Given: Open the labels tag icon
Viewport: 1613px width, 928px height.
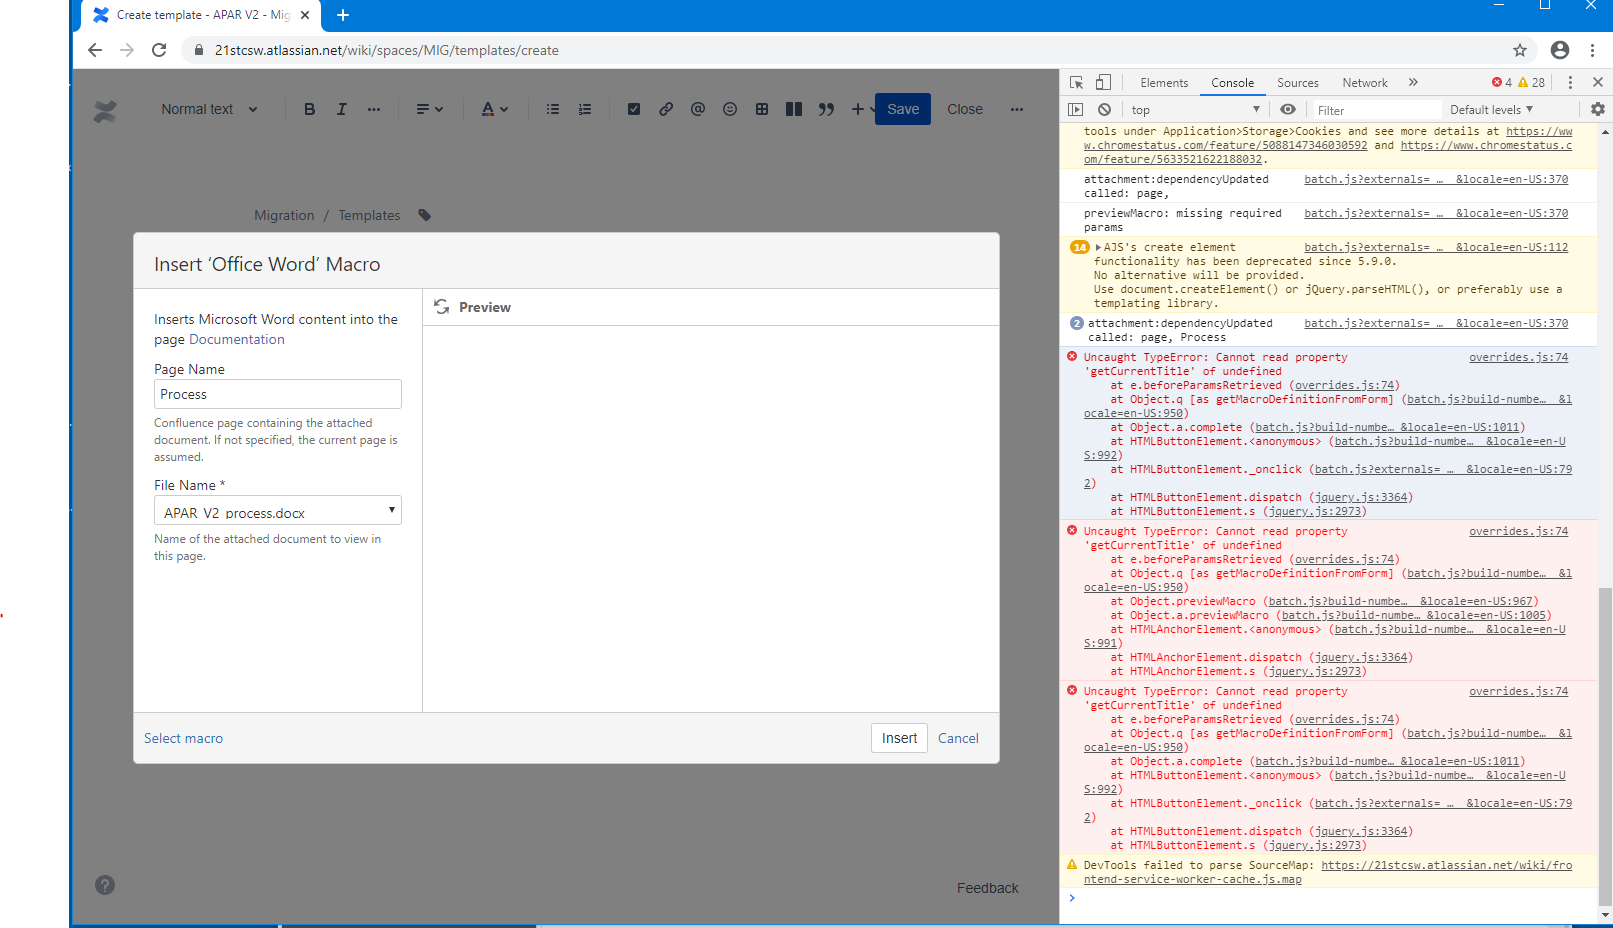Looking at the screenshot, I should [425, 215].
